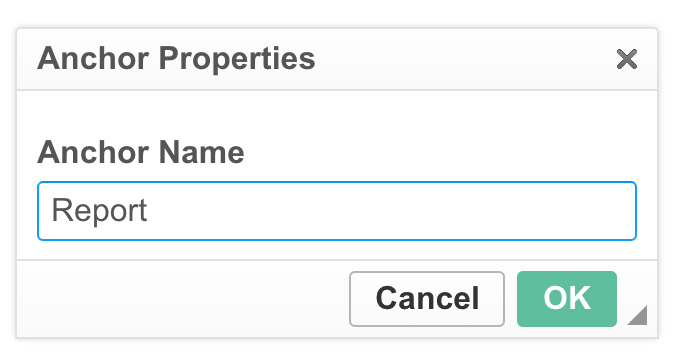Dismiss dialog using the X icon
Image resolution: width=680 pixels, height=360 pixels.
click(x=627, y=59)
